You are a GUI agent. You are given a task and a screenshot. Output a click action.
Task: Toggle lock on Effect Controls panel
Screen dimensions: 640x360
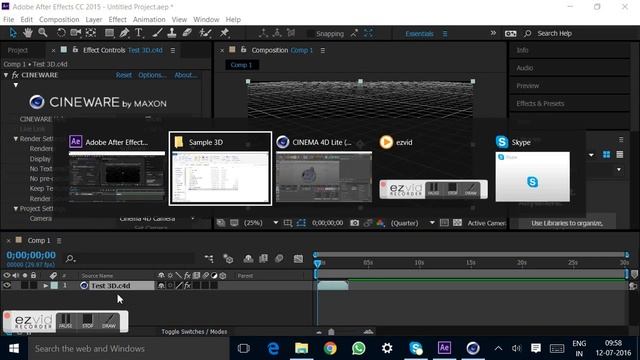(x=75, y=50)
